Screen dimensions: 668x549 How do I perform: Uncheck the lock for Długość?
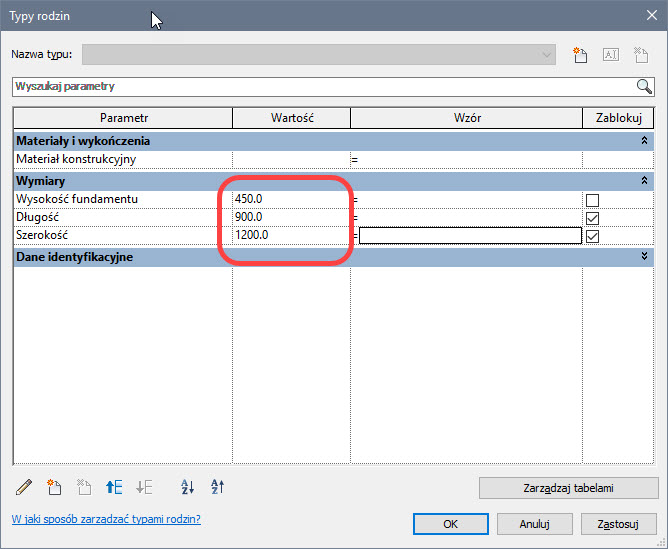pos(592,218)
